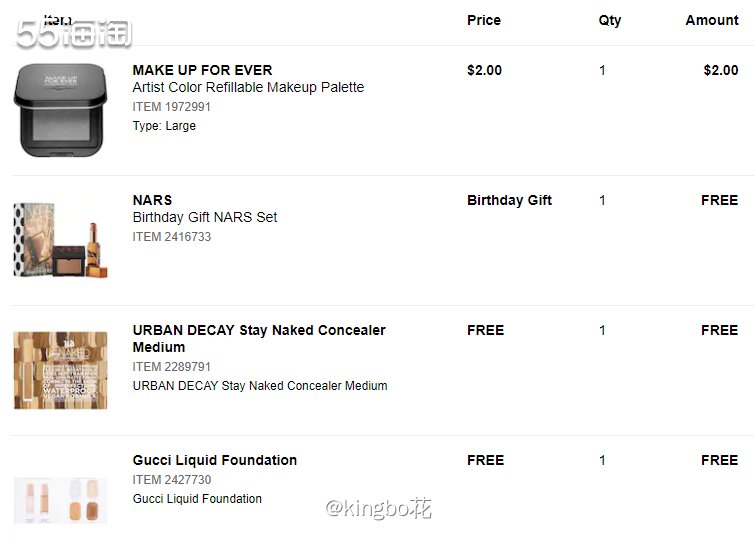
Task: Open the NARS brand name link
Action: coord(152,200)
